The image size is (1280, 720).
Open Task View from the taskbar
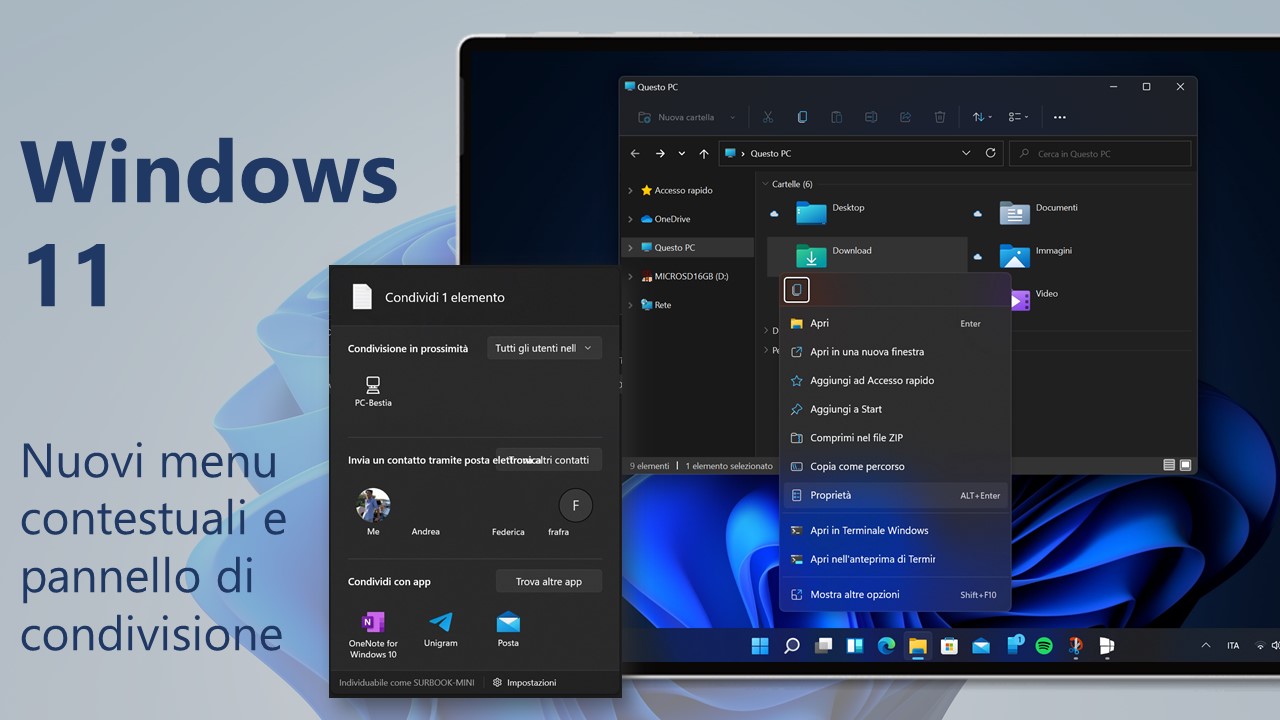823,646
